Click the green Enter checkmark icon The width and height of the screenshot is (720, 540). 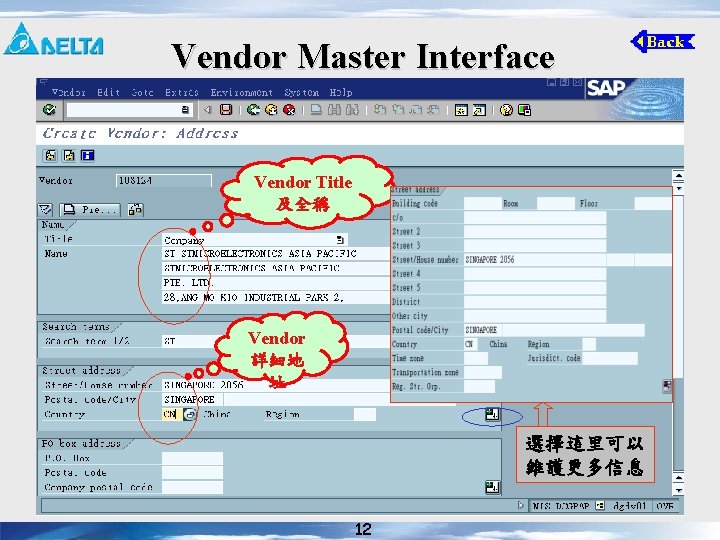click(x=49, y=110)
